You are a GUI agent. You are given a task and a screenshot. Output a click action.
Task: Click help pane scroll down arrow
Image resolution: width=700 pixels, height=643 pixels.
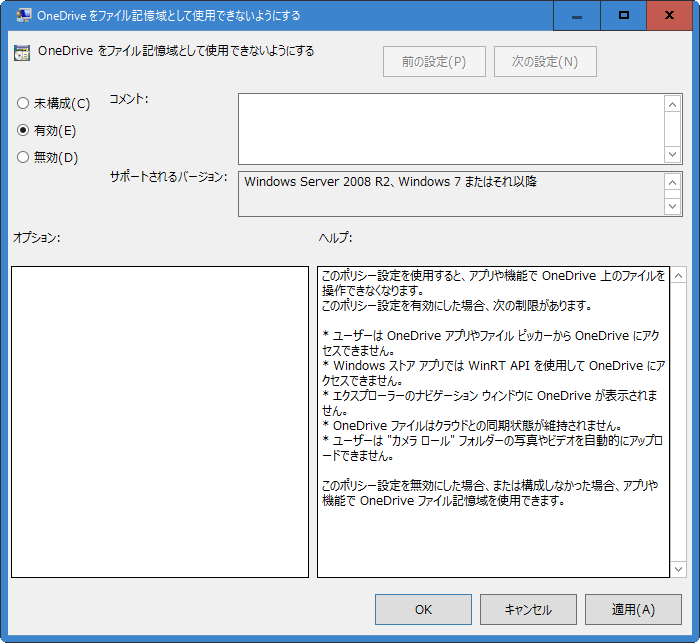click(x=678, y=569)
